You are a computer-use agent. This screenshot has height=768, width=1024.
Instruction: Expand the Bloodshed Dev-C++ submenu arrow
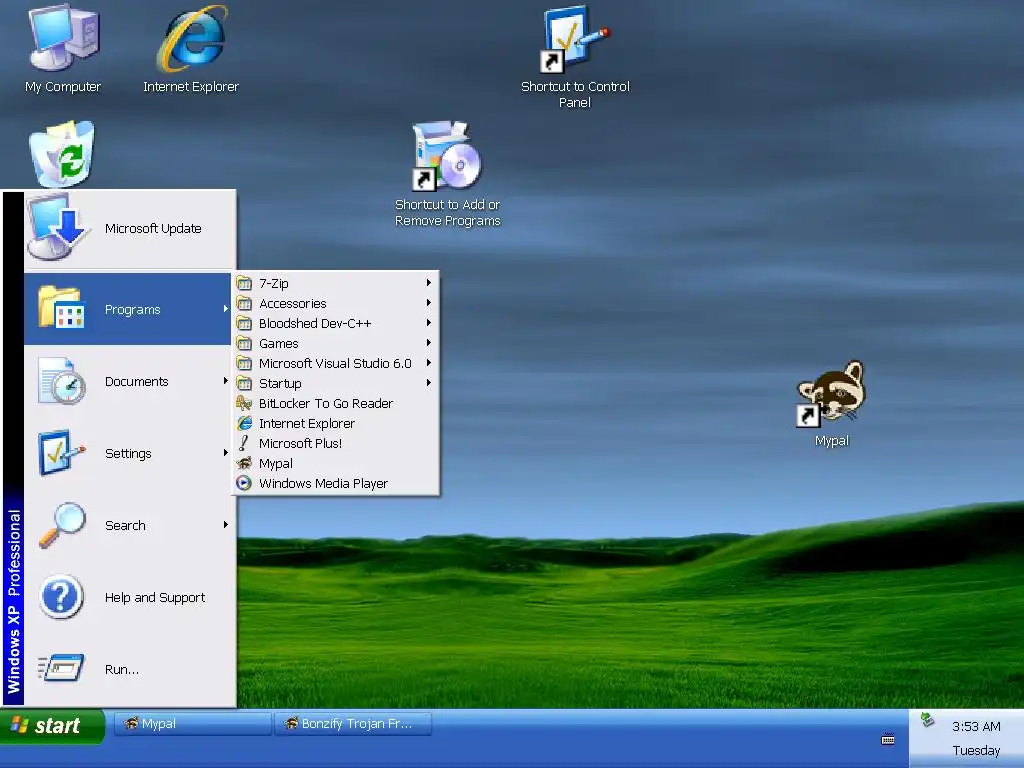point(428,323)
